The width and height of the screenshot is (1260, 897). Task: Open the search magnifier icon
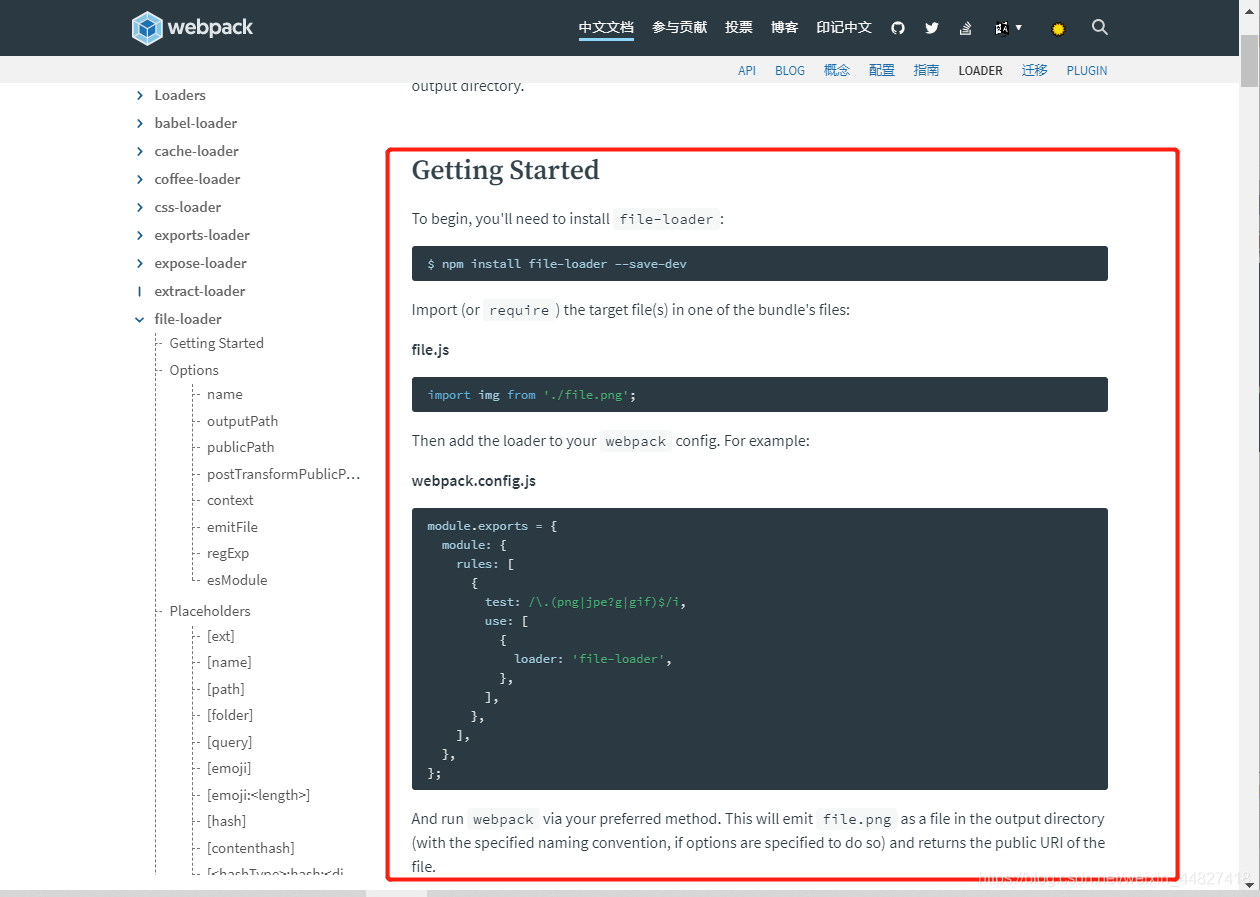coord(1100,27)
